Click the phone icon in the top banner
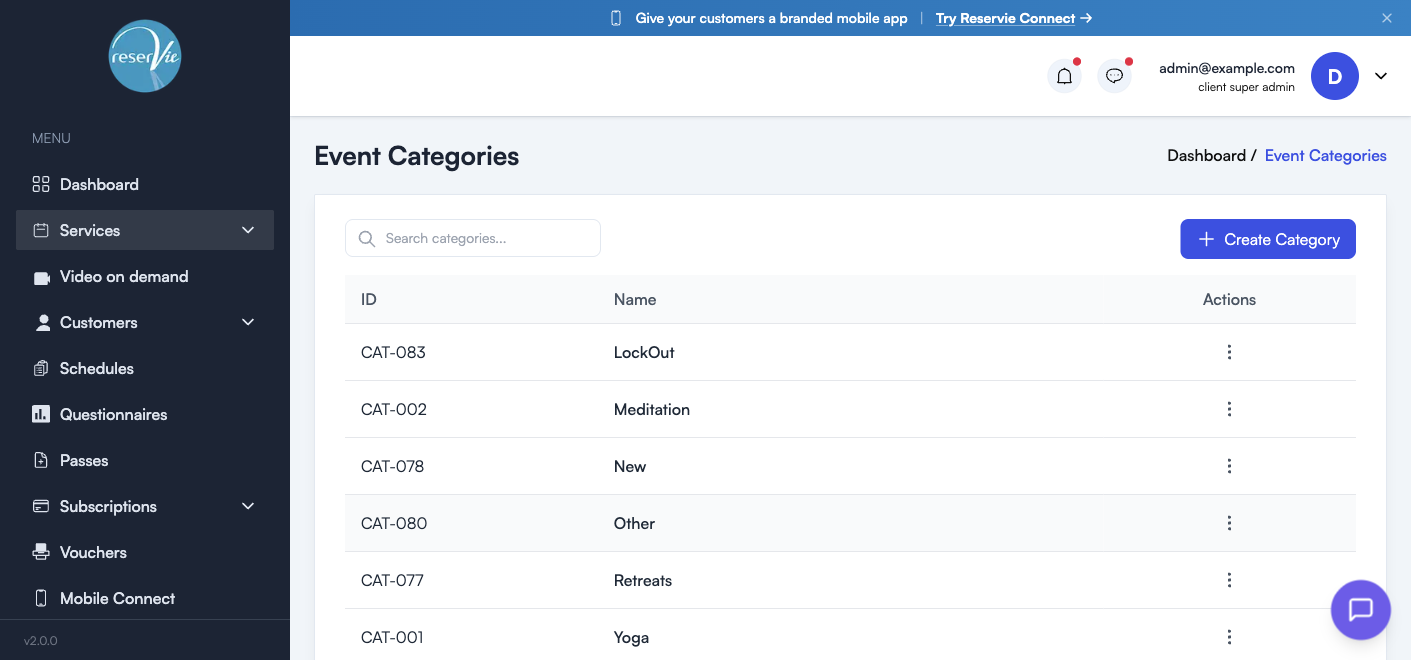This screenshot has width=1411, height=660. point(616,18)
